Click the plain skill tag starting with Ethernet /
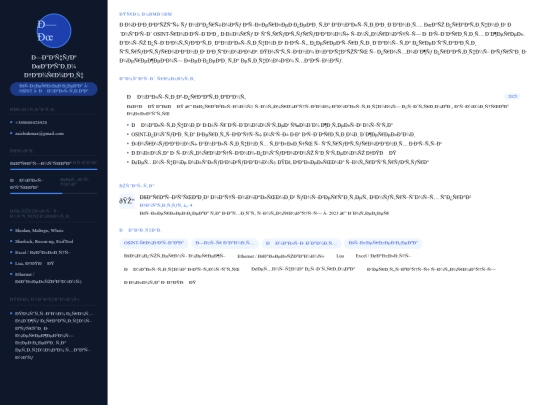Image resolution: width=540 pixels, height=405 pixels. click(281, 256)
